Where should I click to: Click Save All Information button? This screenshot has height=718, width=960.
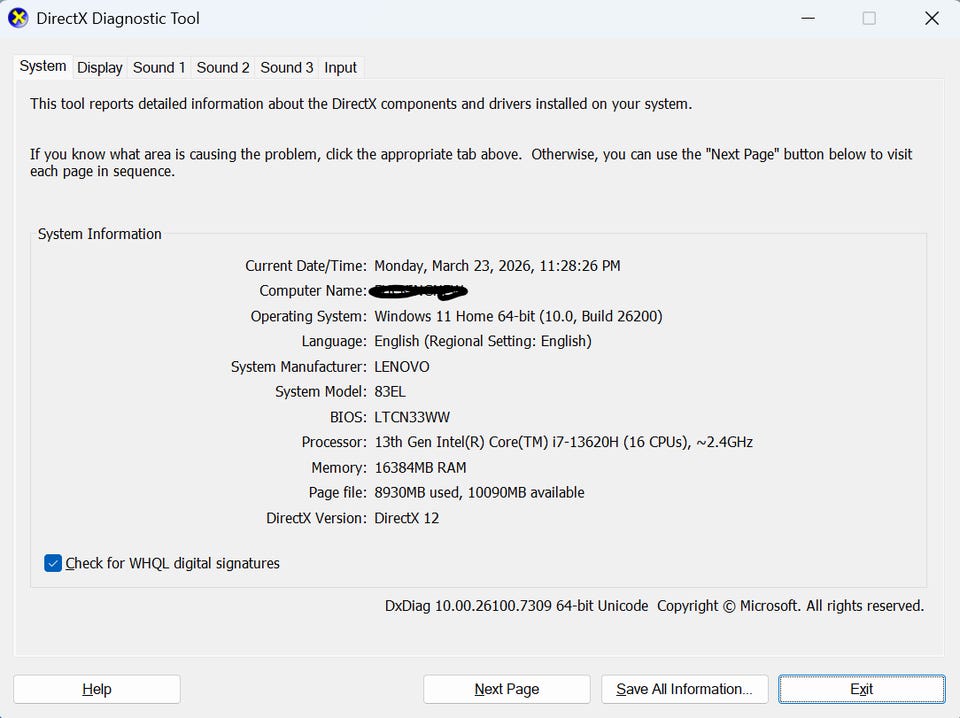(684, 689)
